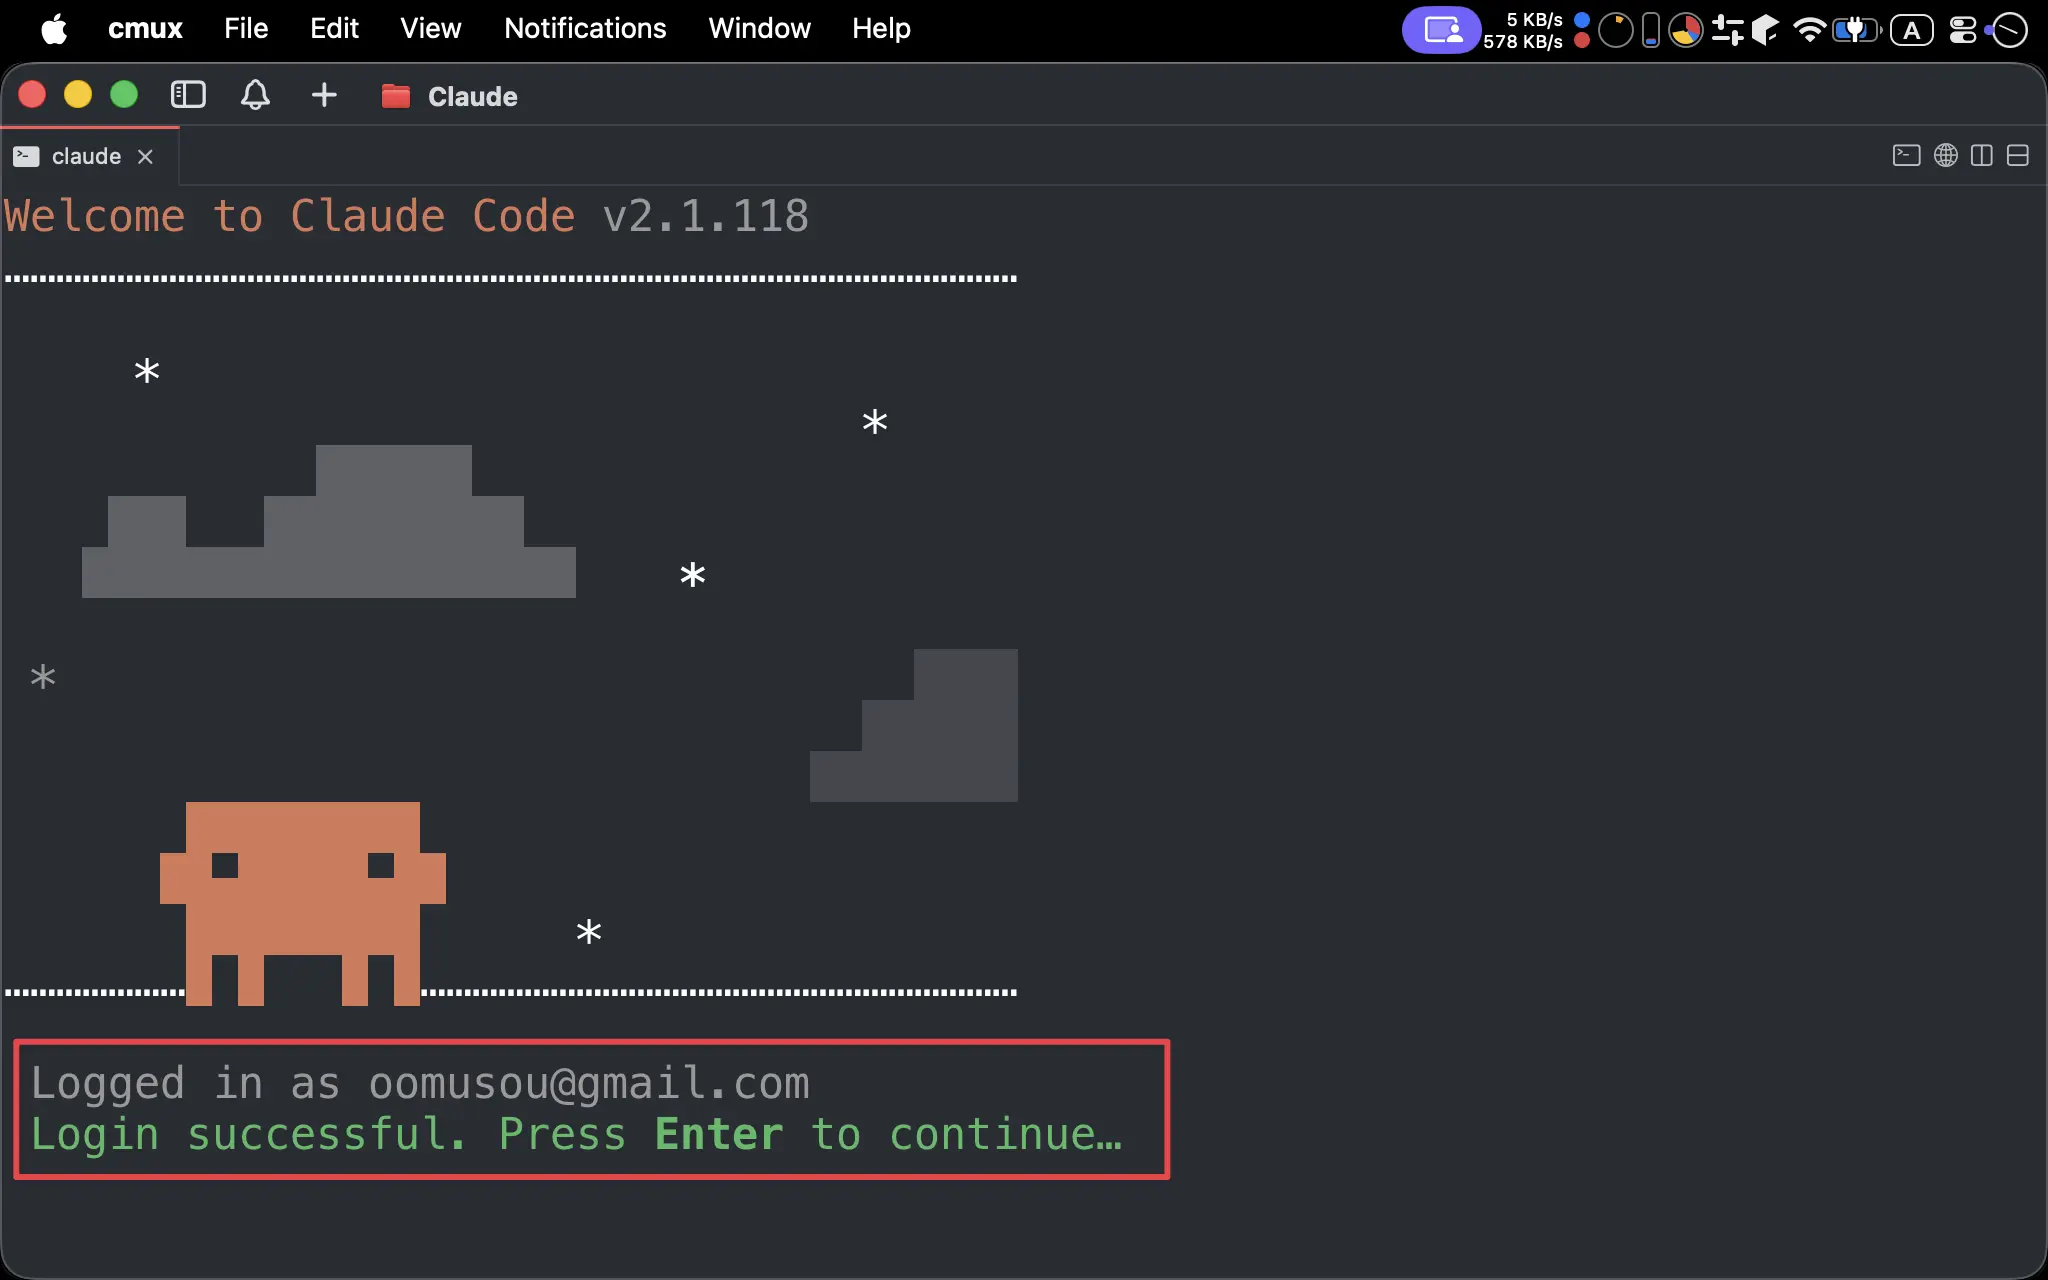Zoom the cmux window with the green button
This screenshot has height=1280, width=2048.
pyautogui.click(x=124, y=95)
